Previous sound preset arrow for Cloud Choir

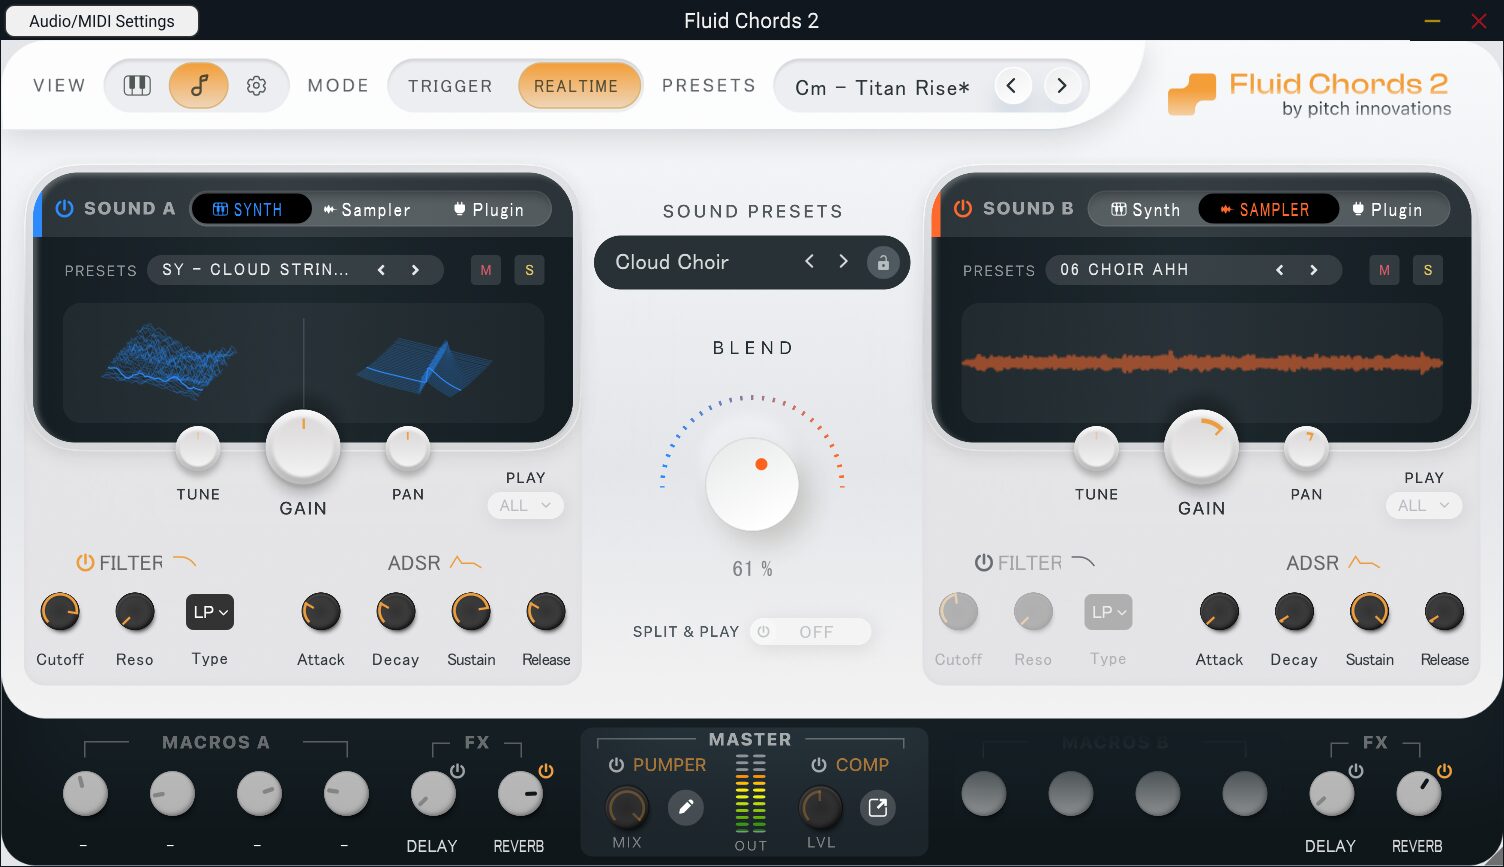[x=810, y=261]
